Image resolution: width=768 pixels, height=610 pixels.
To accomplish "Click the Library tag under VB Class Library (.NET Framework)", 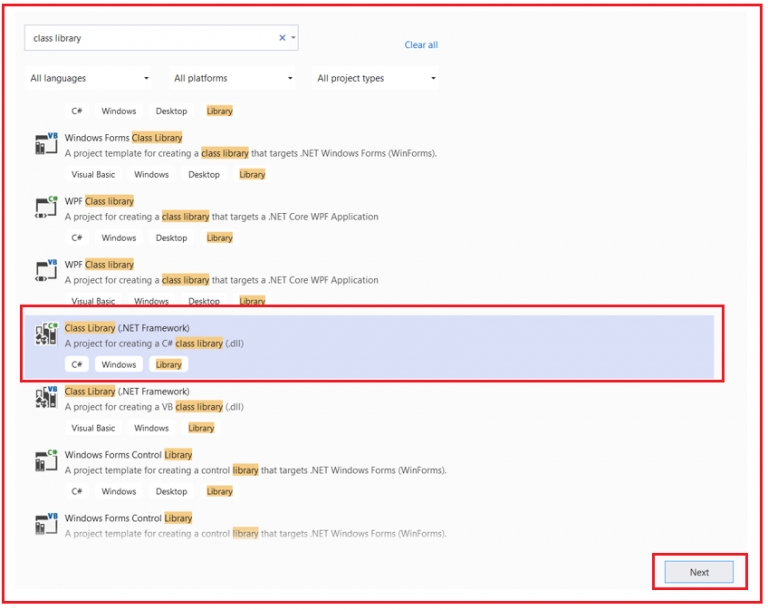I will click(x=201, y=428).
